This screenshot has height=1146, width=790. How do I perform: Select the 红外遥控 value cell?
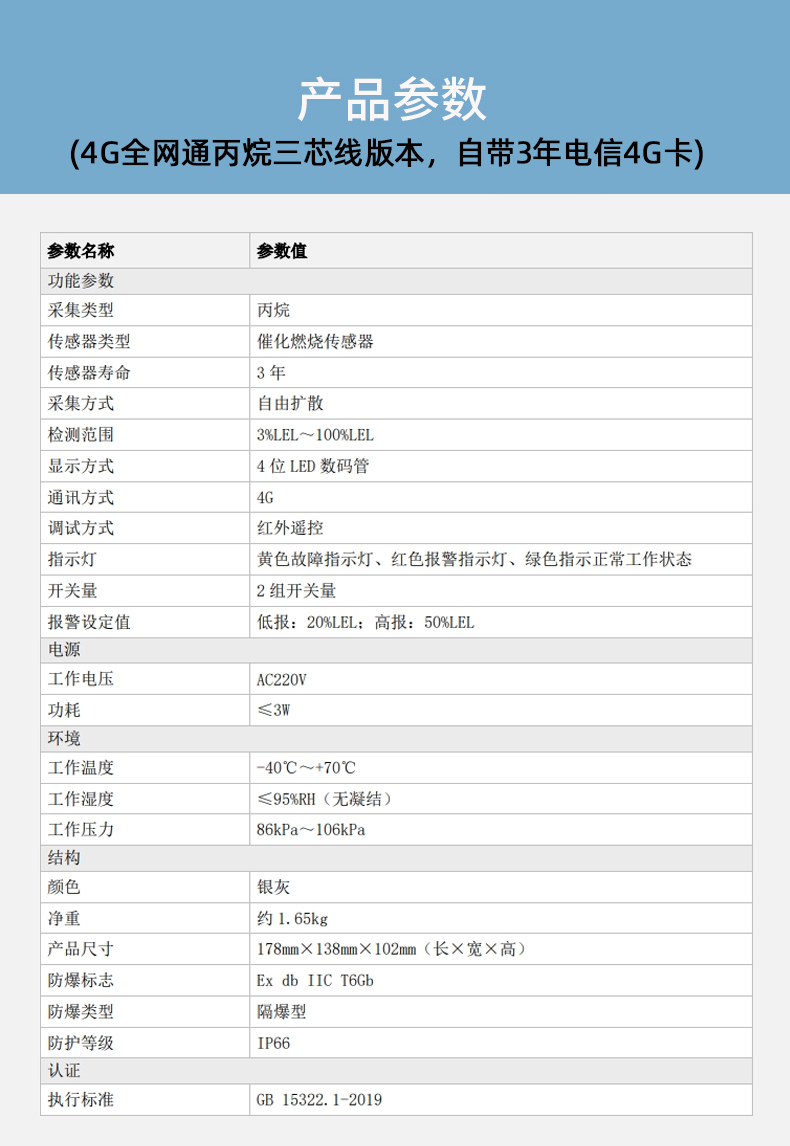coord(290,528)
